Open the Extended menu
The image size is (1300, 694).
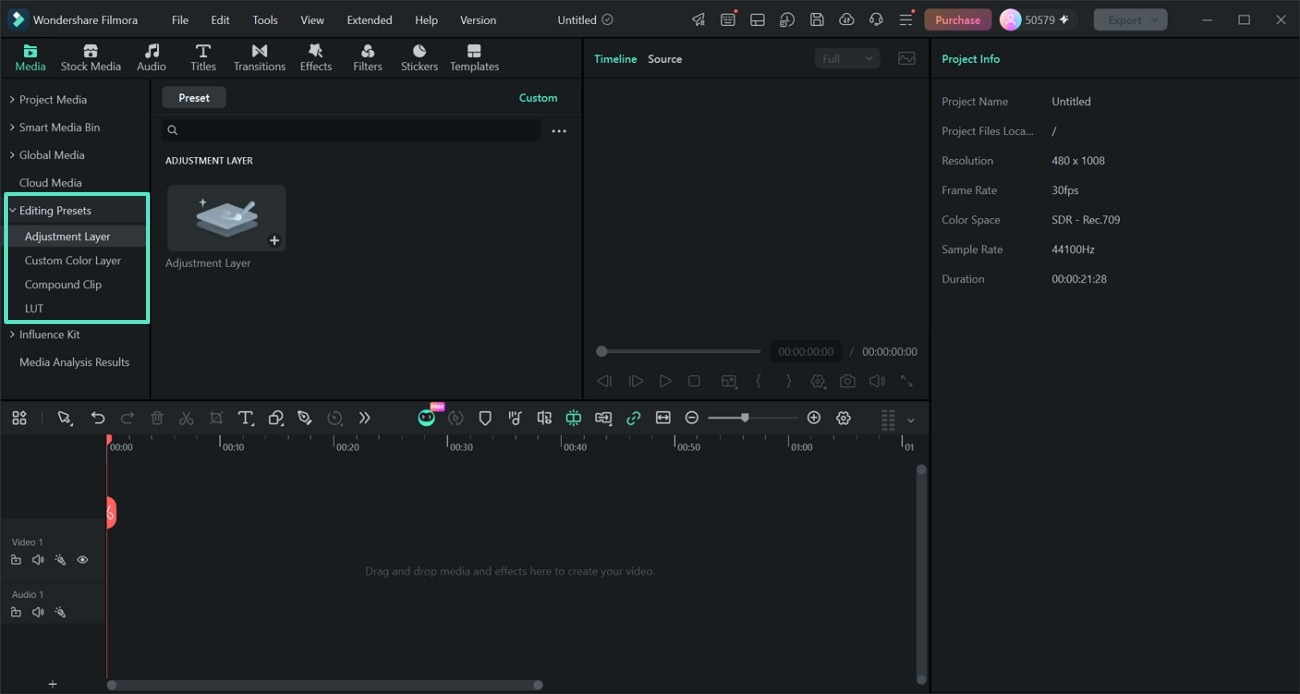coord(369,20)
